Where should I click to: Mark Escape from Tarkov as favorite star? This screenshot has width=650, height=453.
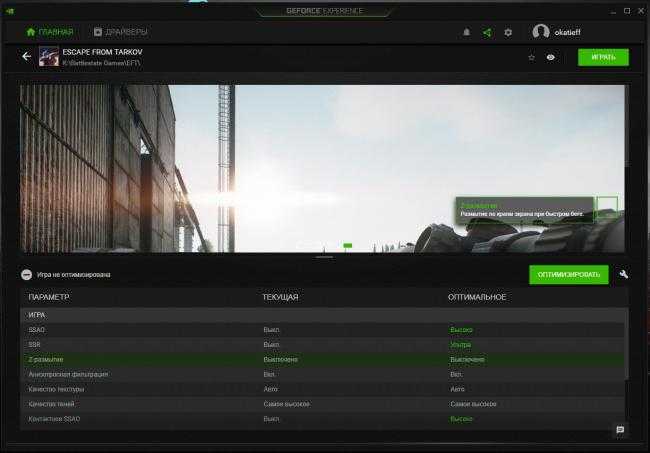531,58
